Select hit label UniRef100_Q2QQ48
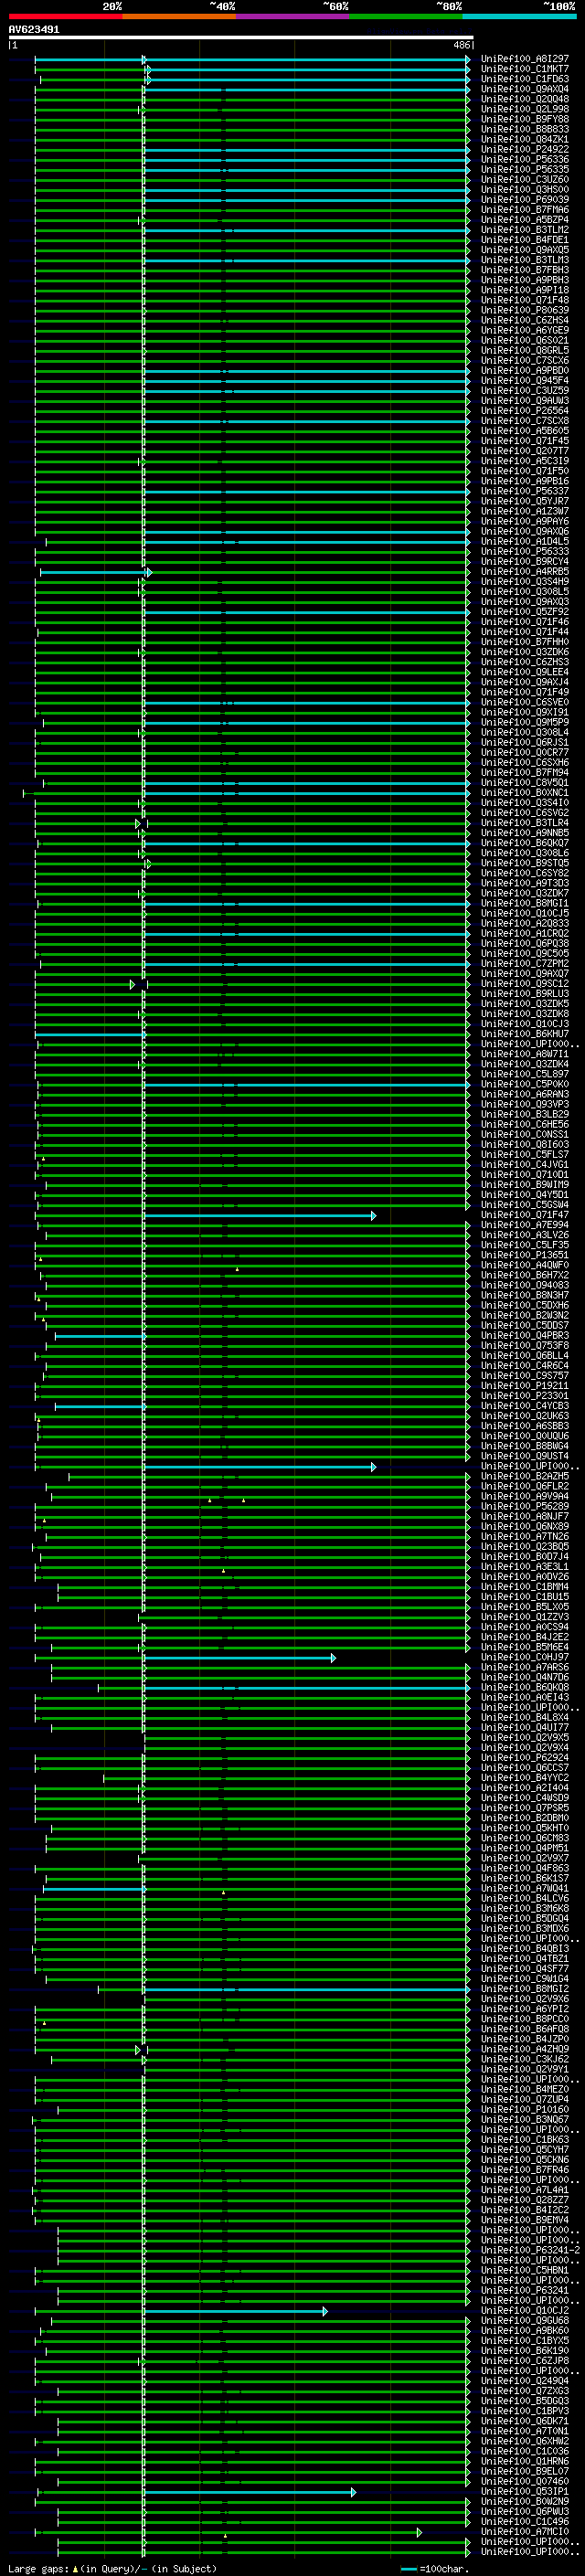This screenshot has height=2576, width=585. point(524,99)
